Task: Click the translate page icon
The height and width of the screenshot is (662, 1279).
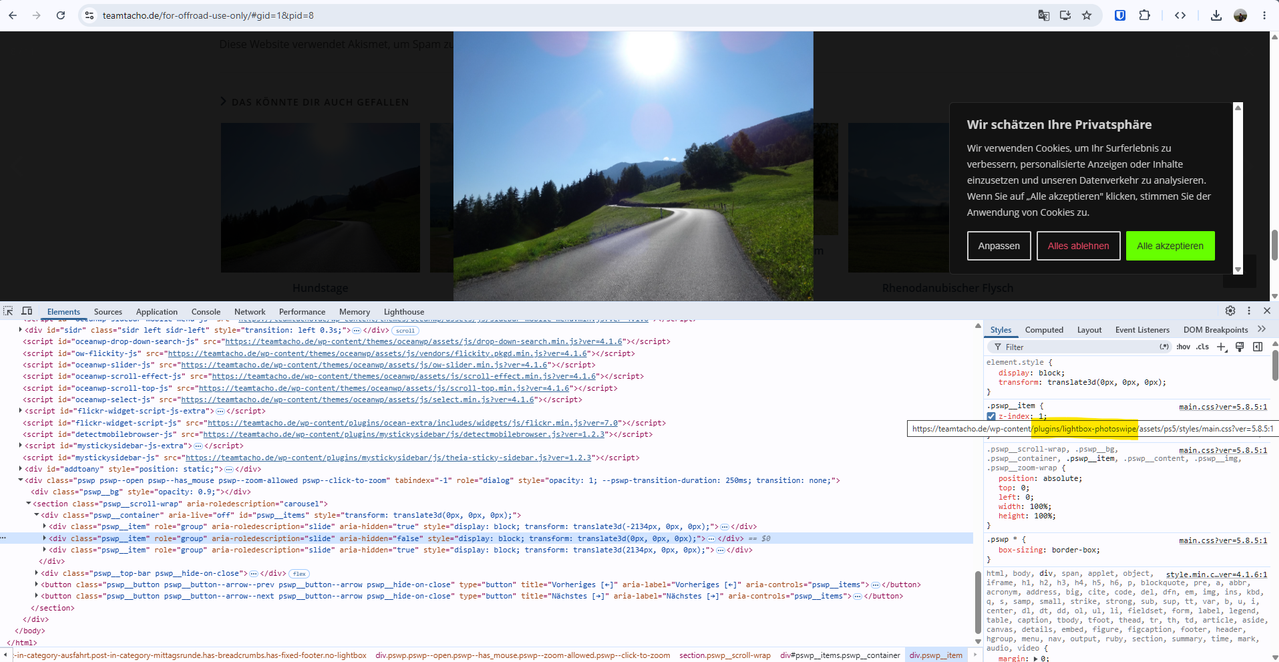Action: click(x=1044, y=16)
